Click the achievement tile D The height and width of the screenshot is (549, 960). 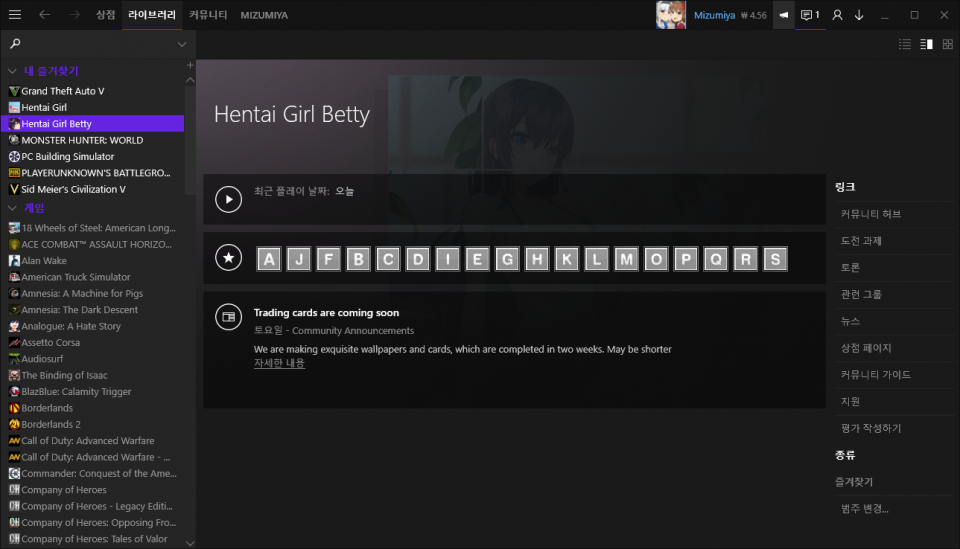tap(418, 259)
